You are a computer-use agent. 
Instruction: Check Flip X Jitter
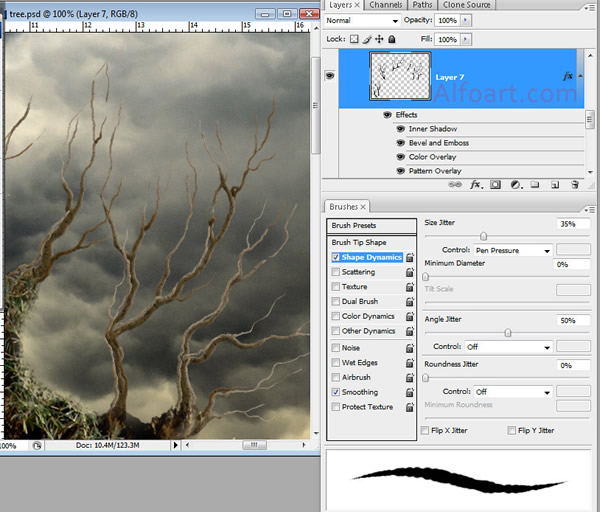click(425, 430)
